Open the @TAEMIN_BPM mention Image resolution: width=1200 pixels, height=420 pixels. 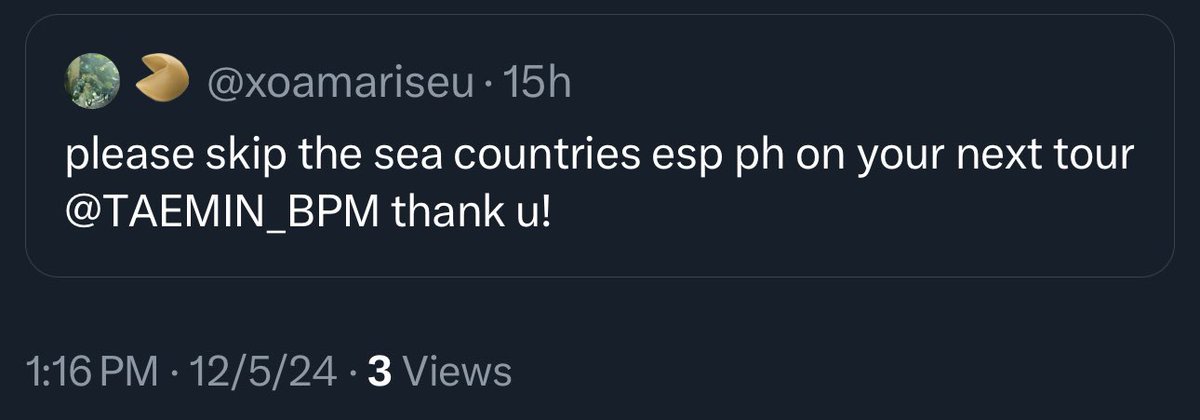click(x=222, y=213)
